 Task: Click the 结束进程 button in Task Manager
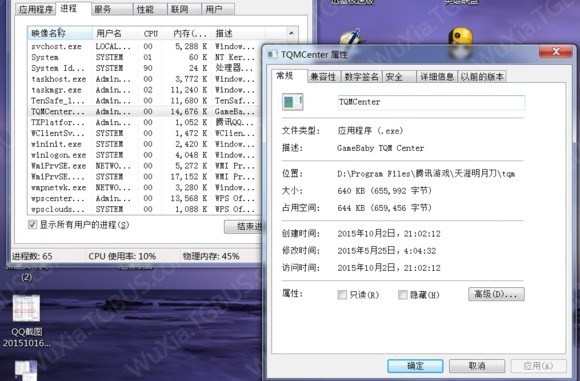(x=243, y=226)
